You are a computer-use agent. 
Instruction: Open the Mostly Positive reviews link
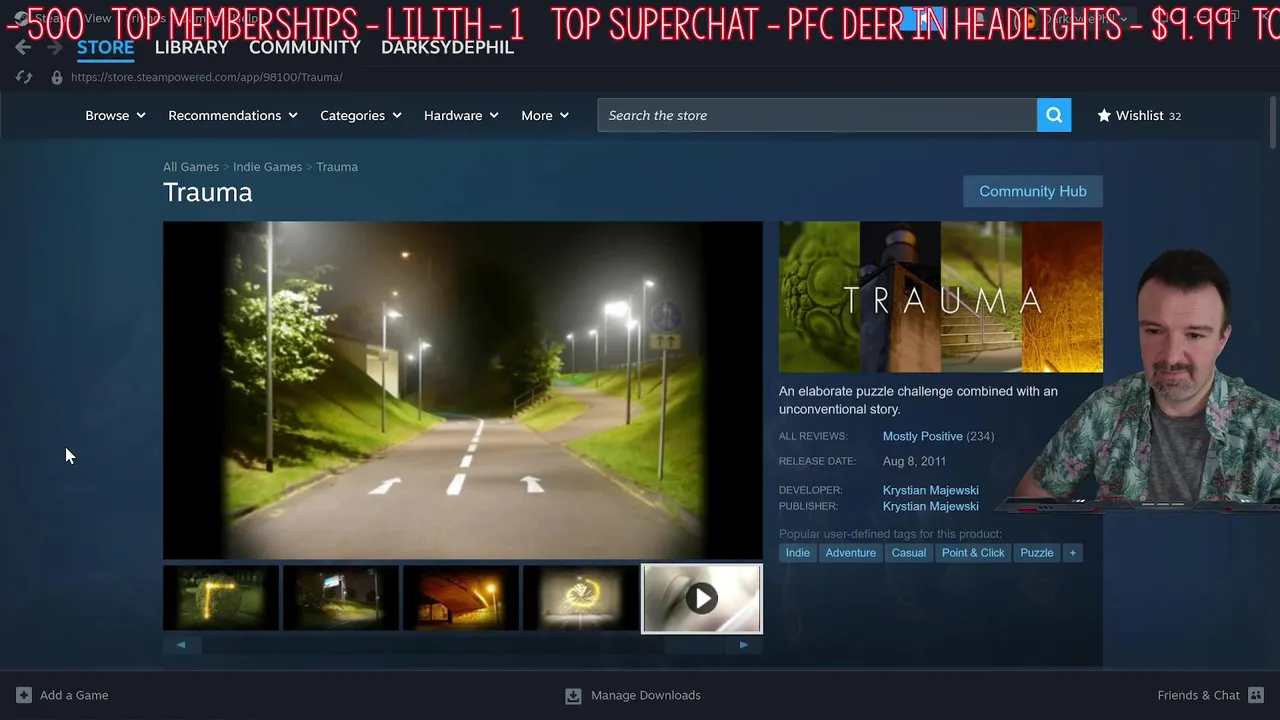pyautogui.click(x=922, y=436)
